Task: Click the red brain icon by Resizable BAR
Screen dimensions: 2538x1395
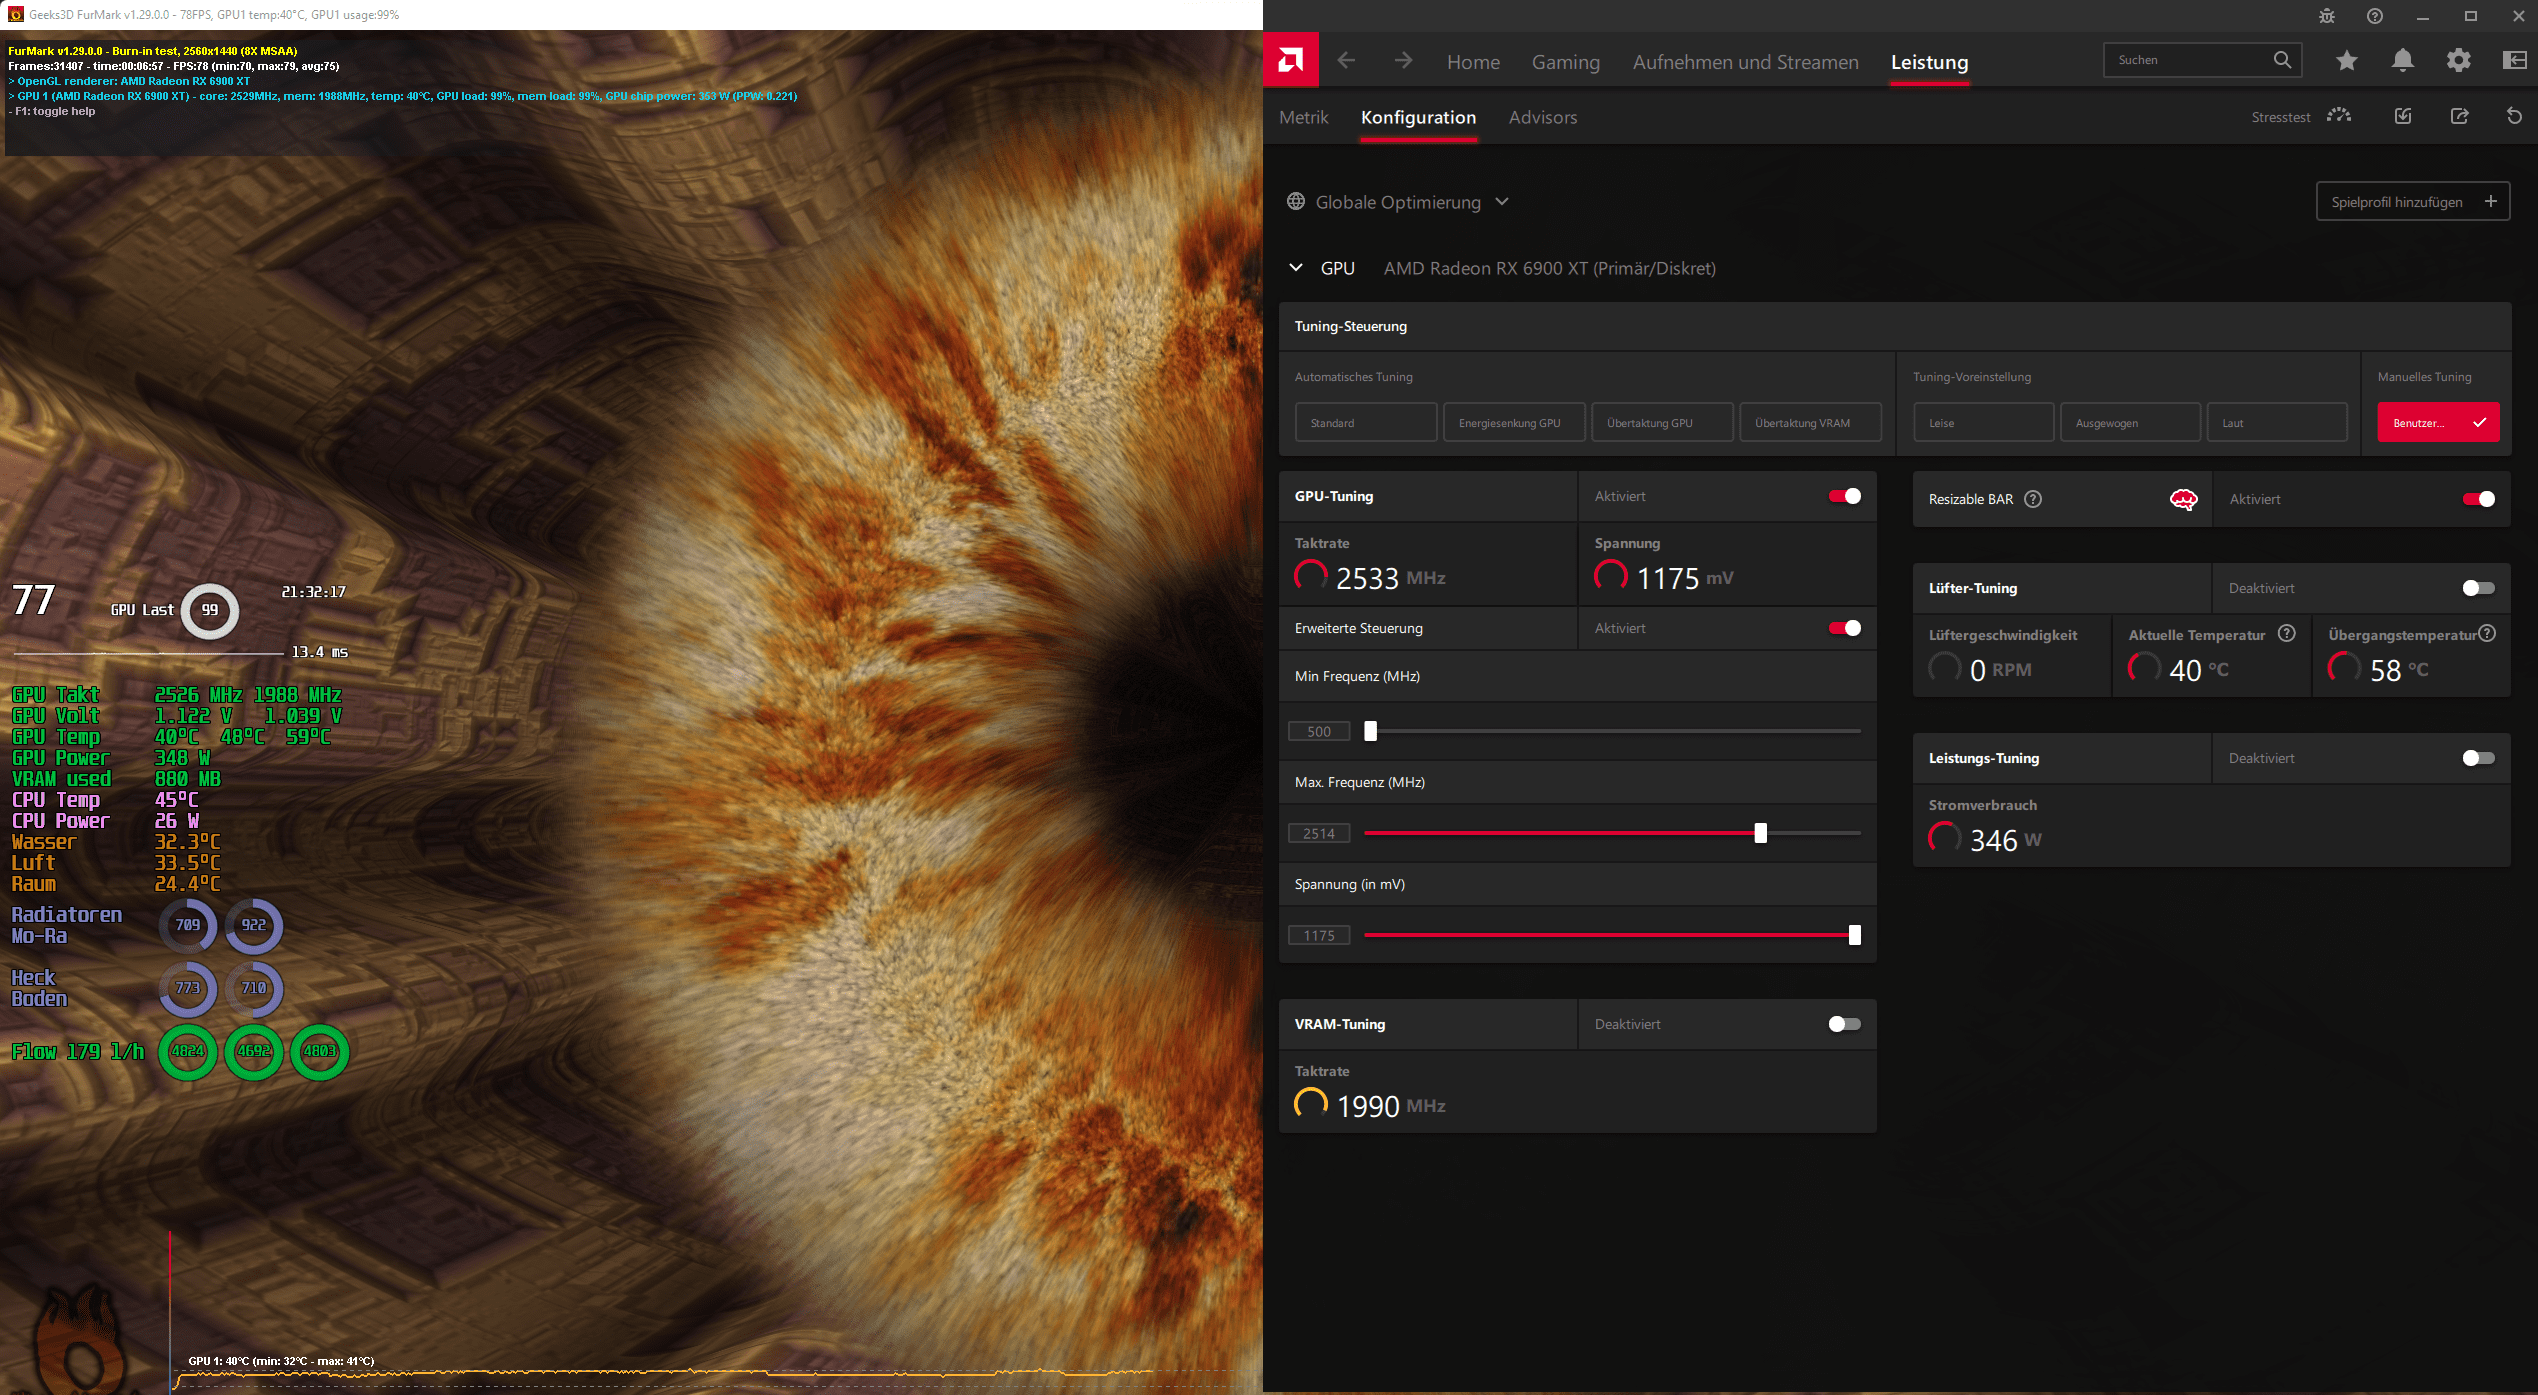Action: click(2183, 499)
